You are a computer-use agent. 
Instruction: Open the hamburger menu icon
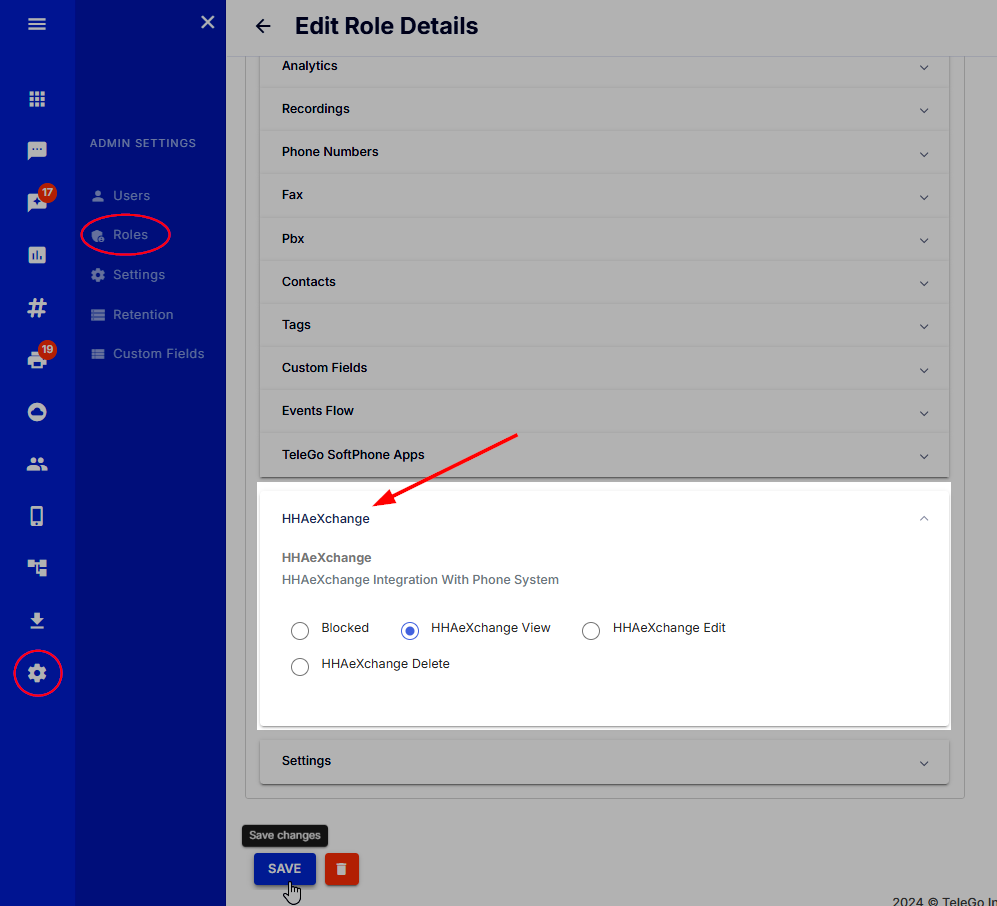37,24
